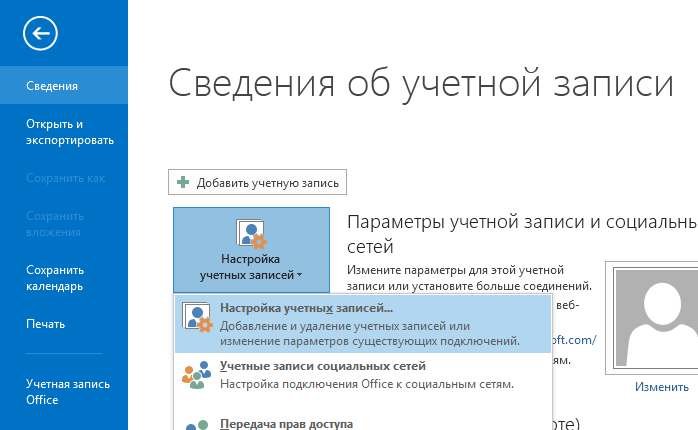Click 'Настройка подключения Office к социальным сетям' text

(367, 384)
